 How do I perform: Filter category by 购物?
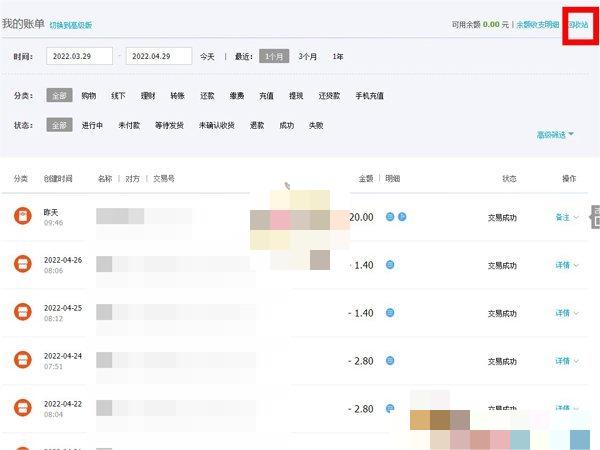pos(89,96)
